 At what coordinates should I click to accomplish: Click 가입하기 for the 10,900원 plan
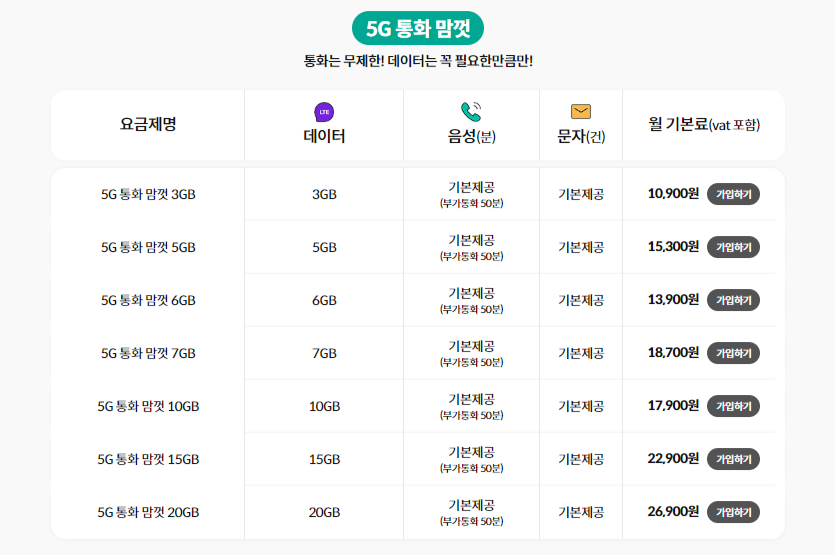point(733,194)
